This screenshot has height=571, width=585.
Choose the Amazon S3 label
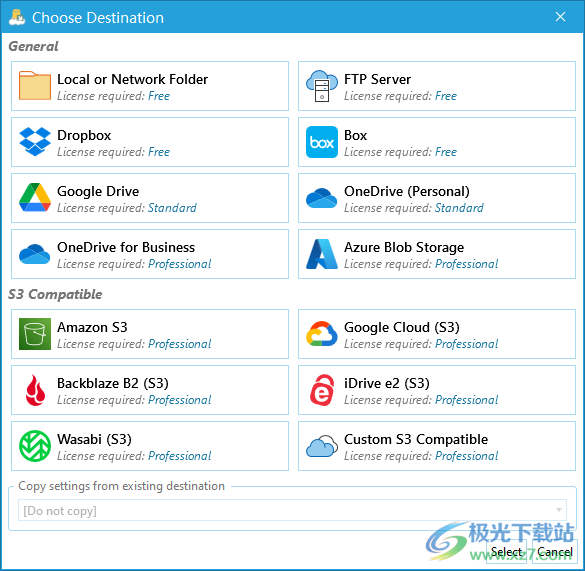point(92,327)
